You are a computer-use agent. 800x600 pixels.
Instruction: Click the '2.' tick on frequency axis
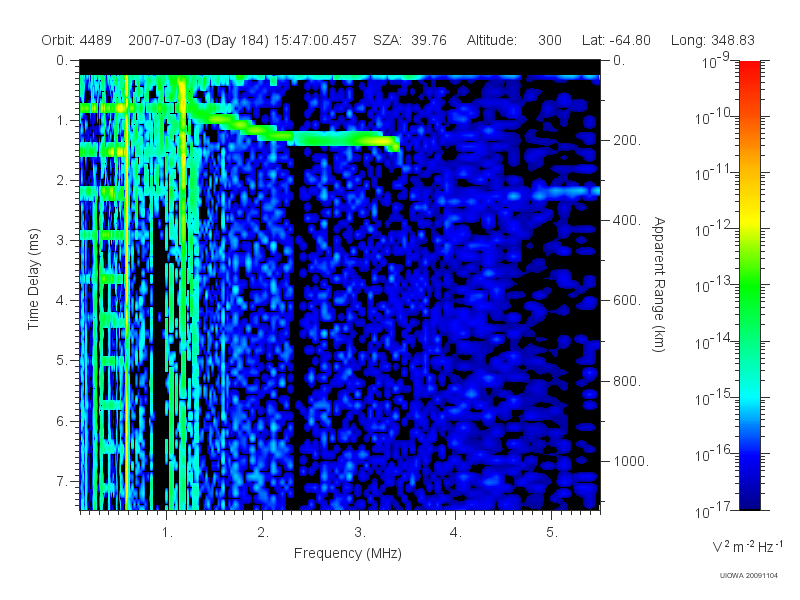(x=263, y=533)
